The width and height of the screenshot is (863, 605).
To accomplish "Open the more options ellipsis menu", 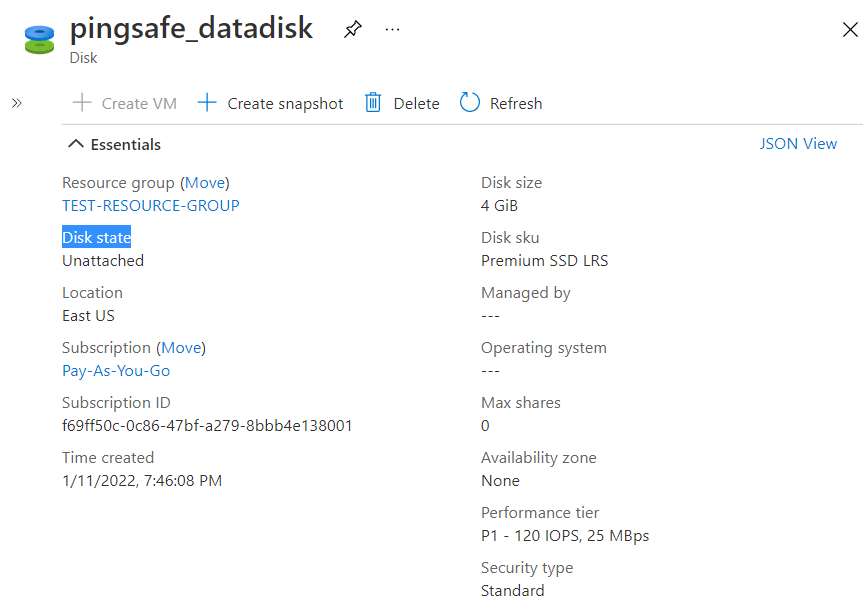I will click(x=392, y=29).
